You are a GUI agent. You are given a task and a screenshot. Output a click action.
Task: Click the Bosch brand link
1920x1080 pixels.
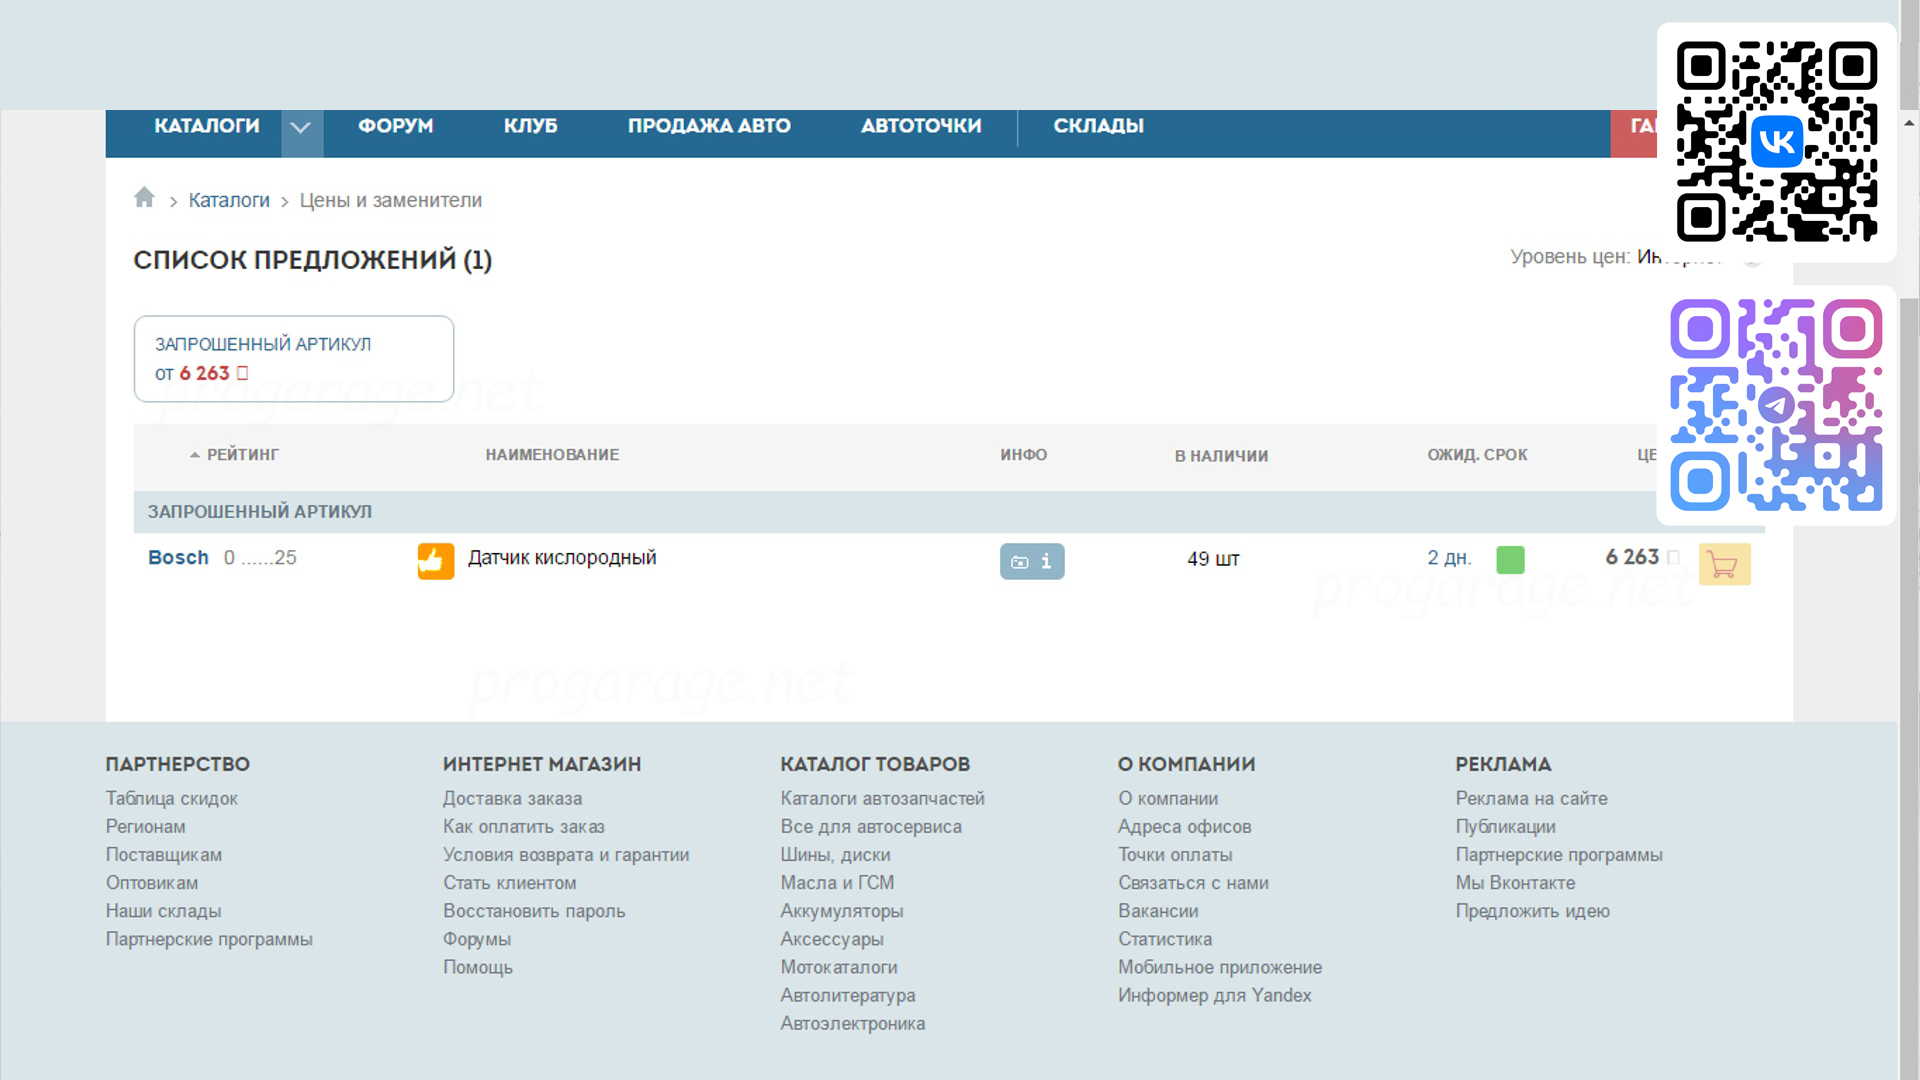178,558
